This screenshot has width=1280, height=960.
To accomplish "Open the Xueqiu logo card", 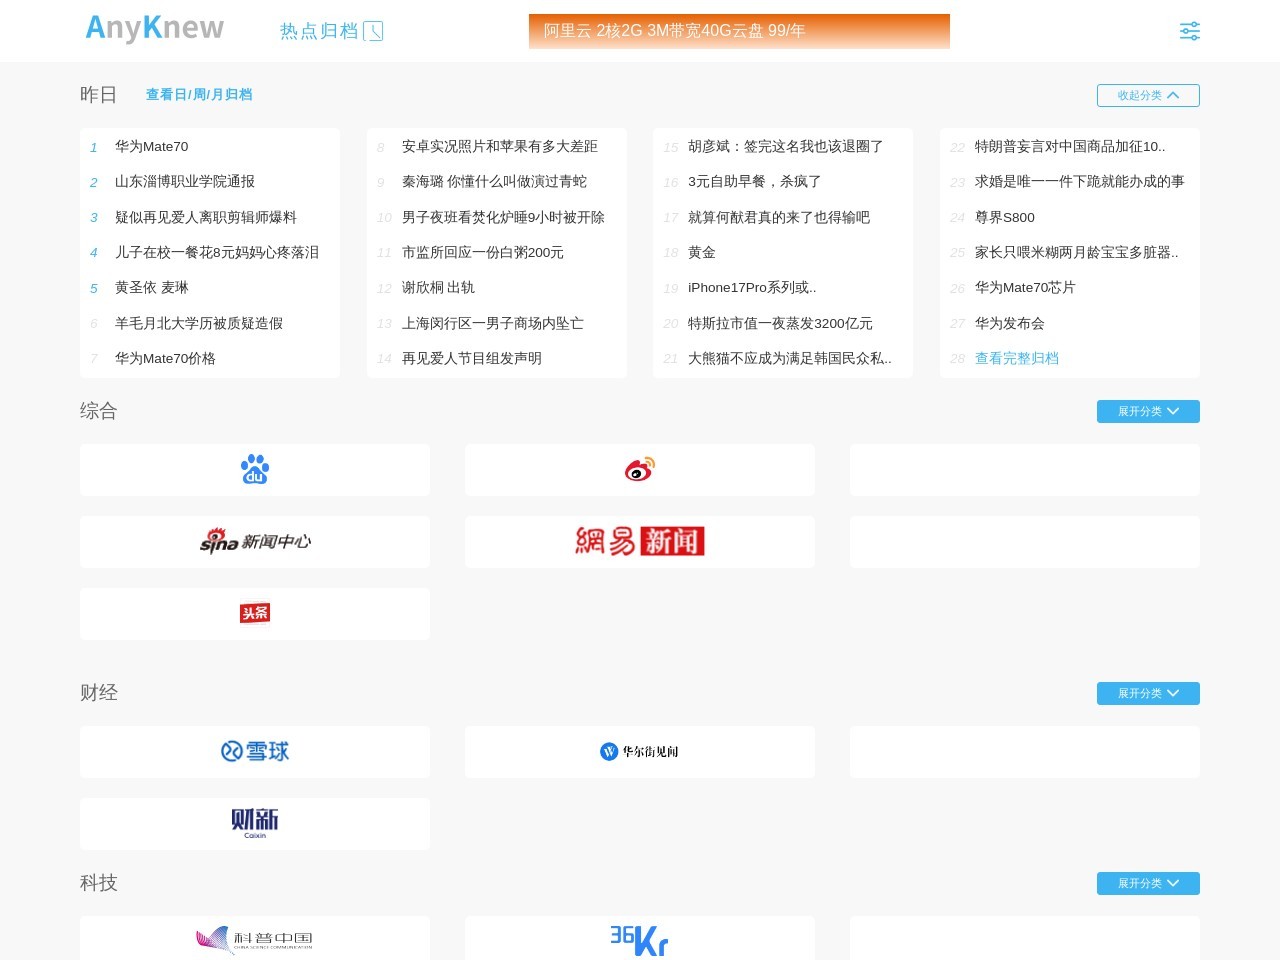I will click(255, 752).
